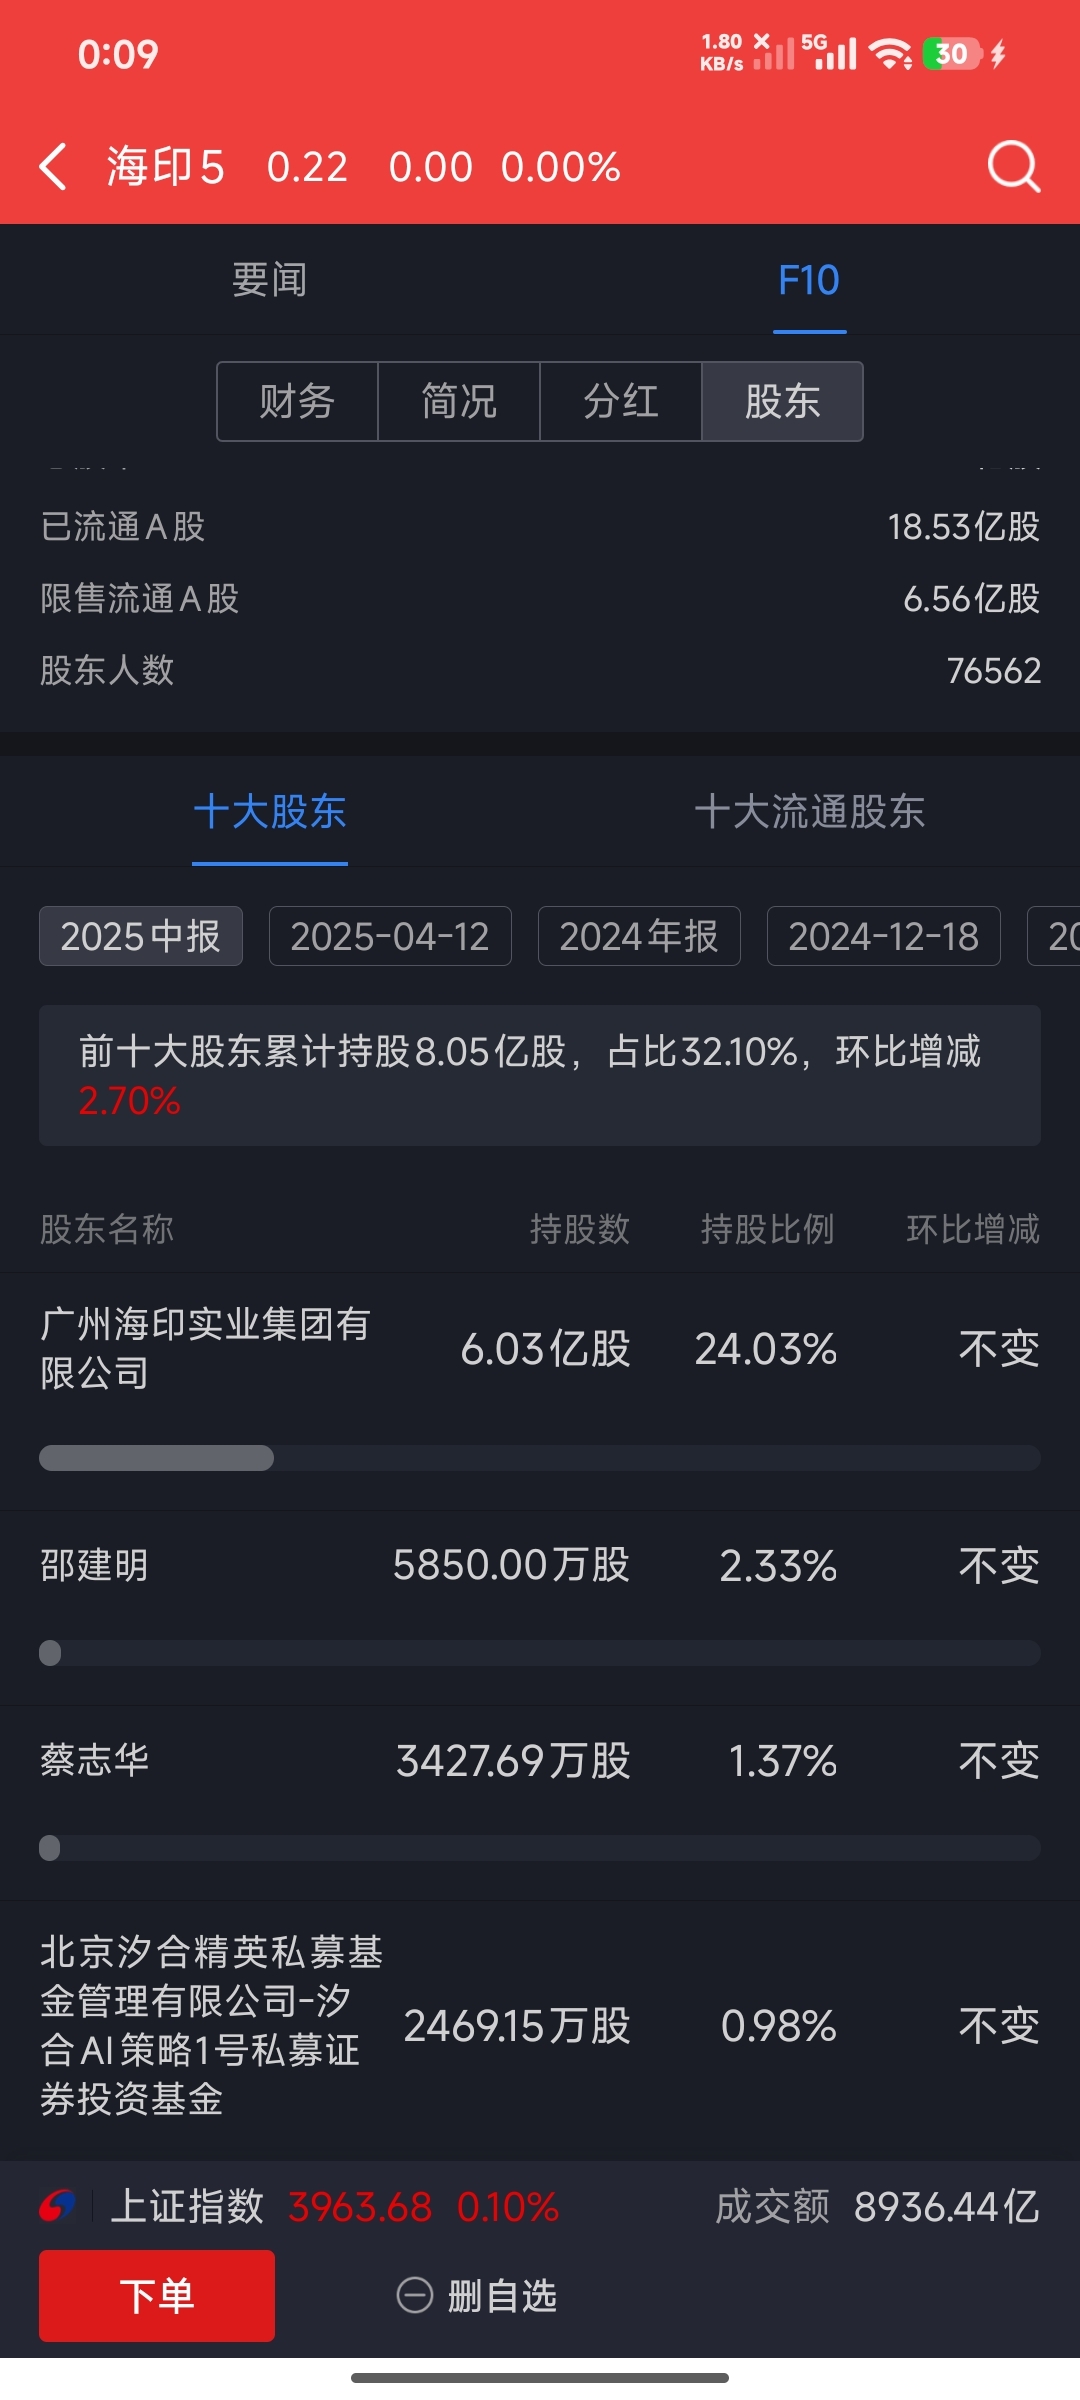Tap the 上证指数 logo icon

coord(58,2206)
